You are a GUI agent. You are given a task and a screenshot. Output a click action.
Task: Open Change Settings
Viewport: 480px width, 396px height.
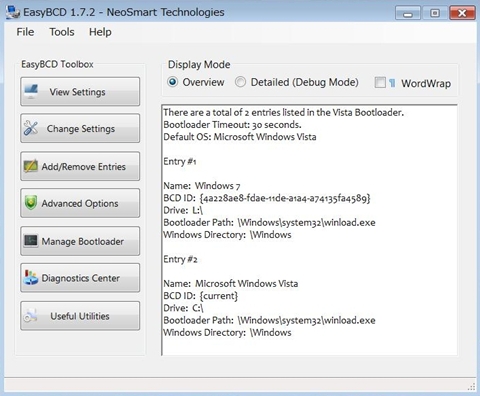click(80, 128)
